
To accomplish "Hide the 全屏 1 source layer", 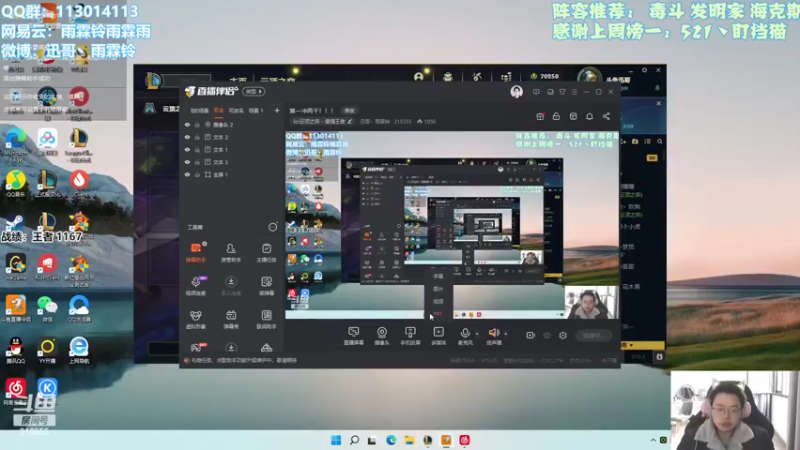I will (x=187, y=174).
